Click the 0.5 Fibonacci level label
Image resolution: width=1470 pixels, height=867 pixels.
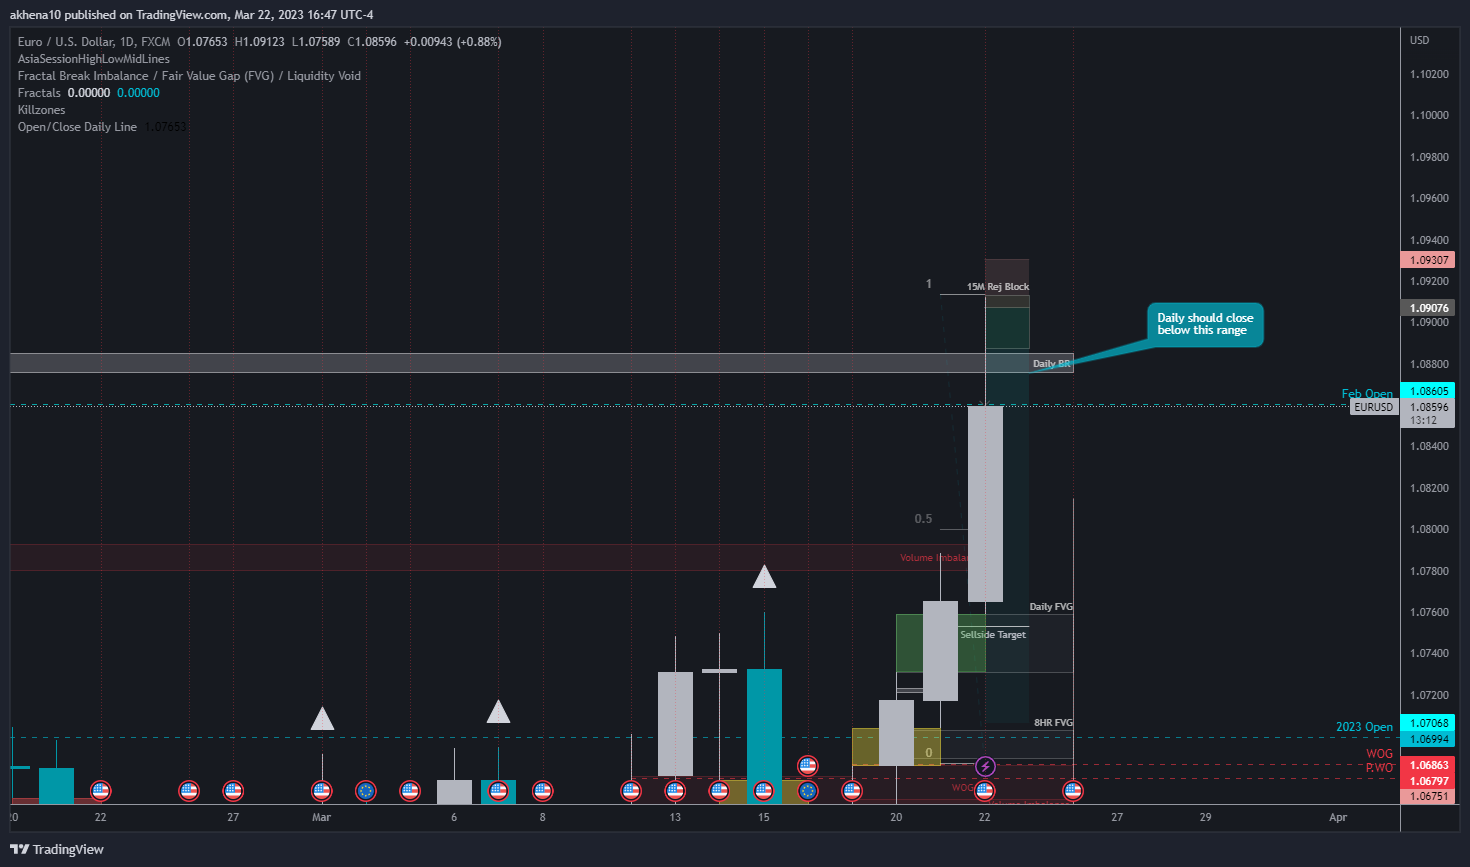pyautogui.click(x=923, y=519)
